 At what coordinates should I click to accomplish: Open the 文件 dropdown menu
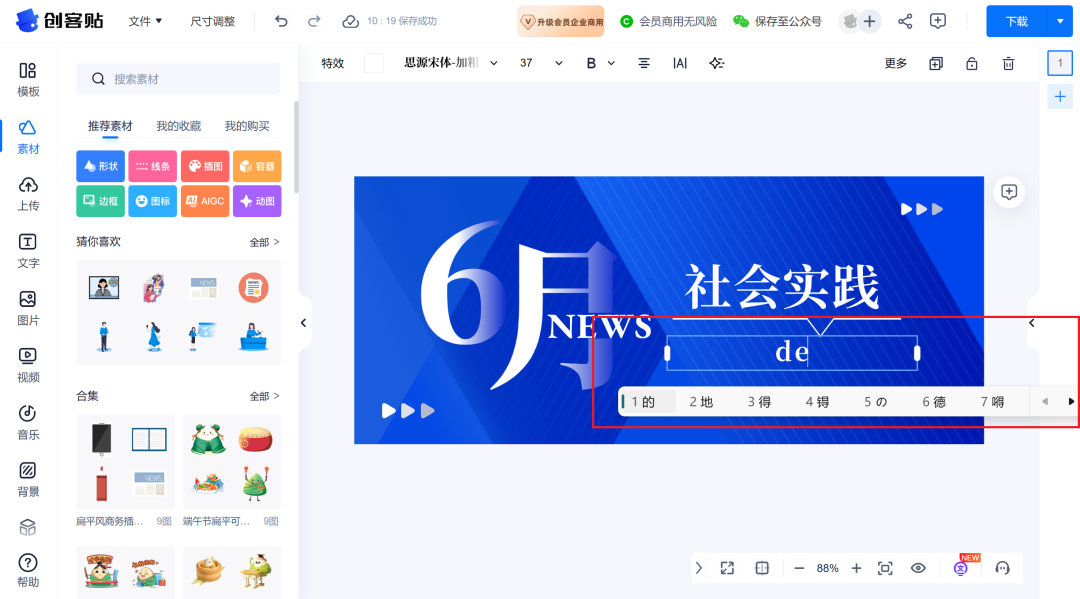click(145, 21)
